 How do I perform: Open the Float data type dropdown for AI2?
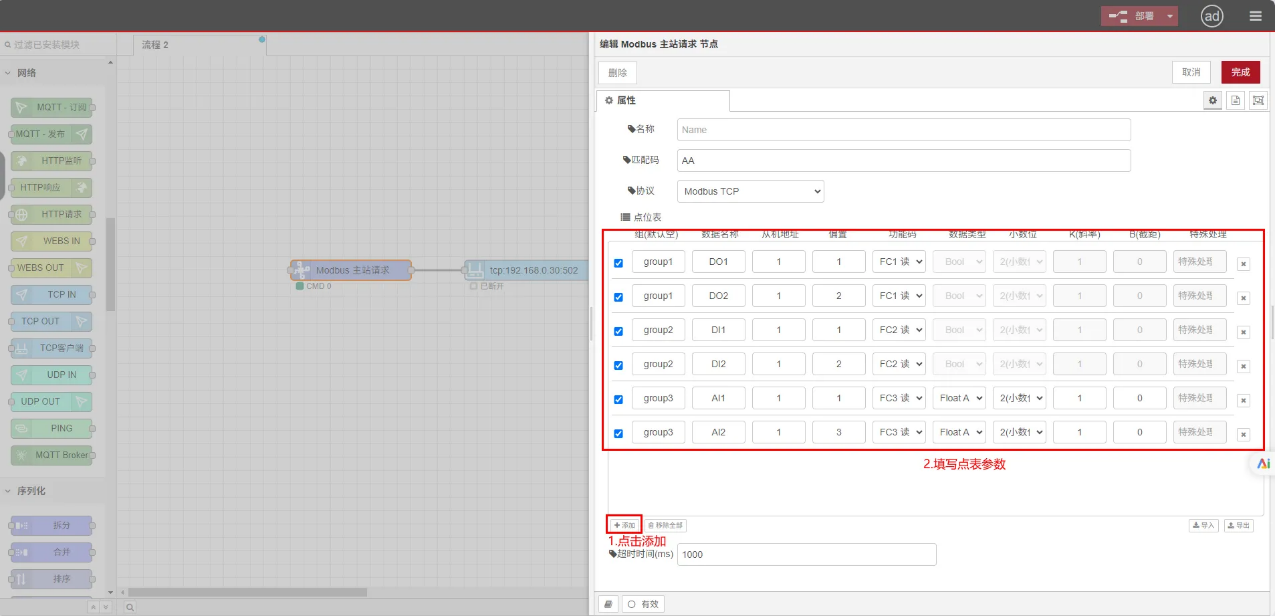[959, 432]
